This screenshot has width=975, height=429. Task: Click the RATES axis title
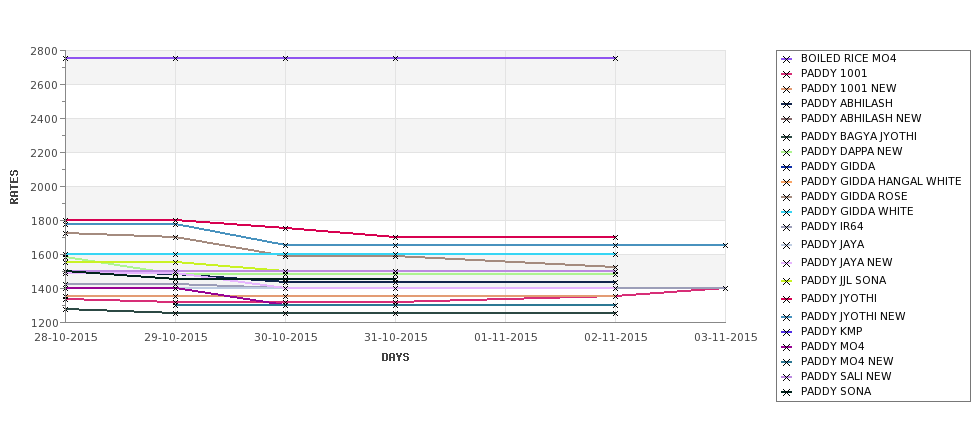coord(14,187)
